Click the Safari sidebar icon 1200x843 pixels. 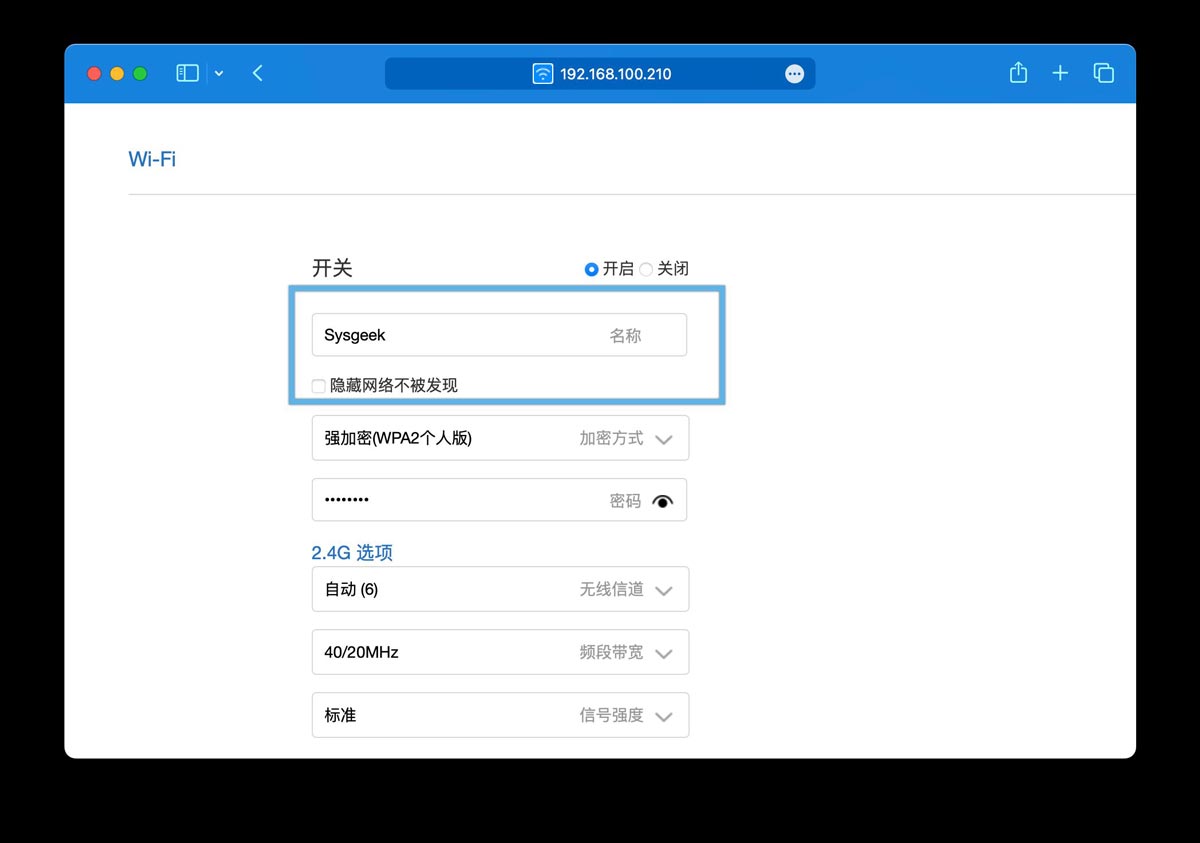point(186,72)
